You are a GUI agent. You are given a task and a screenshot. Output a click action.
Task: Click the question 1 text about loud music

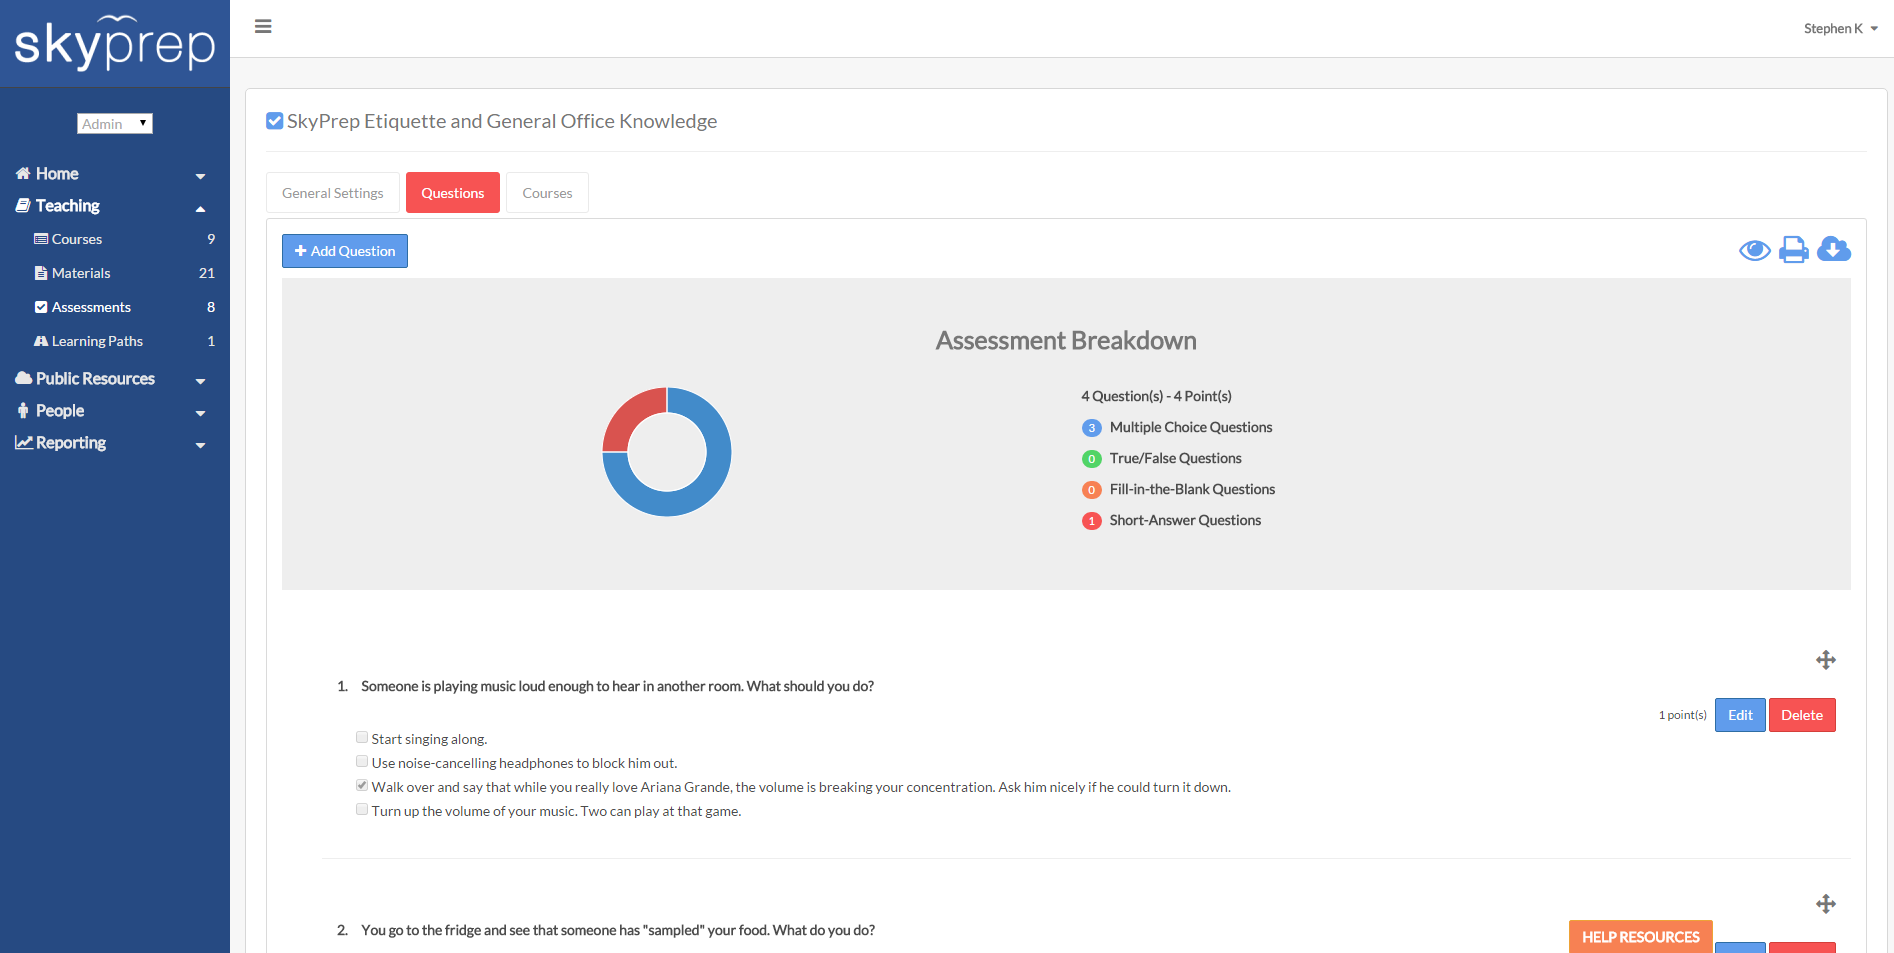617,686
